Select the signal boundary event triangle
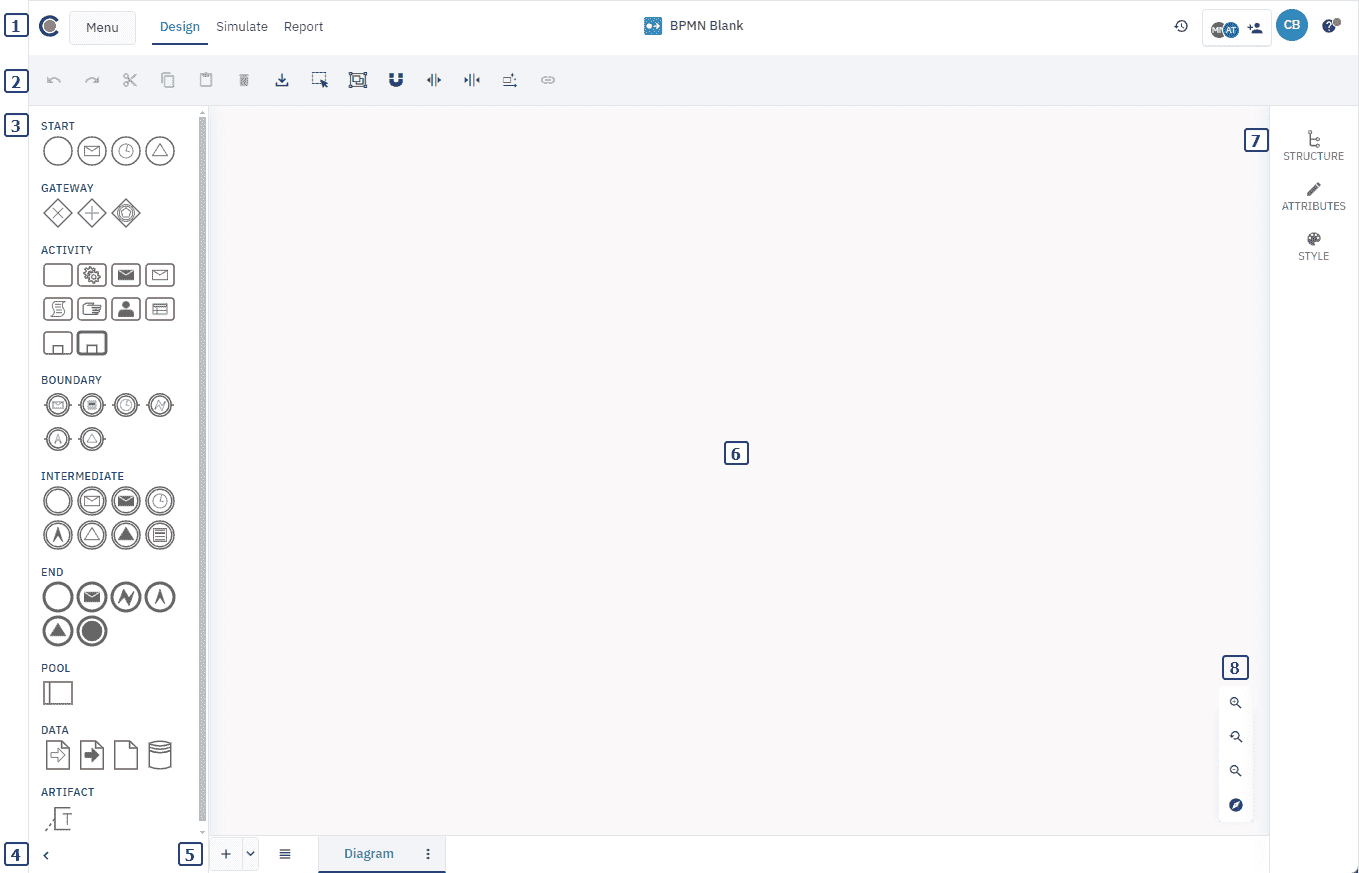 coord(92,439)
